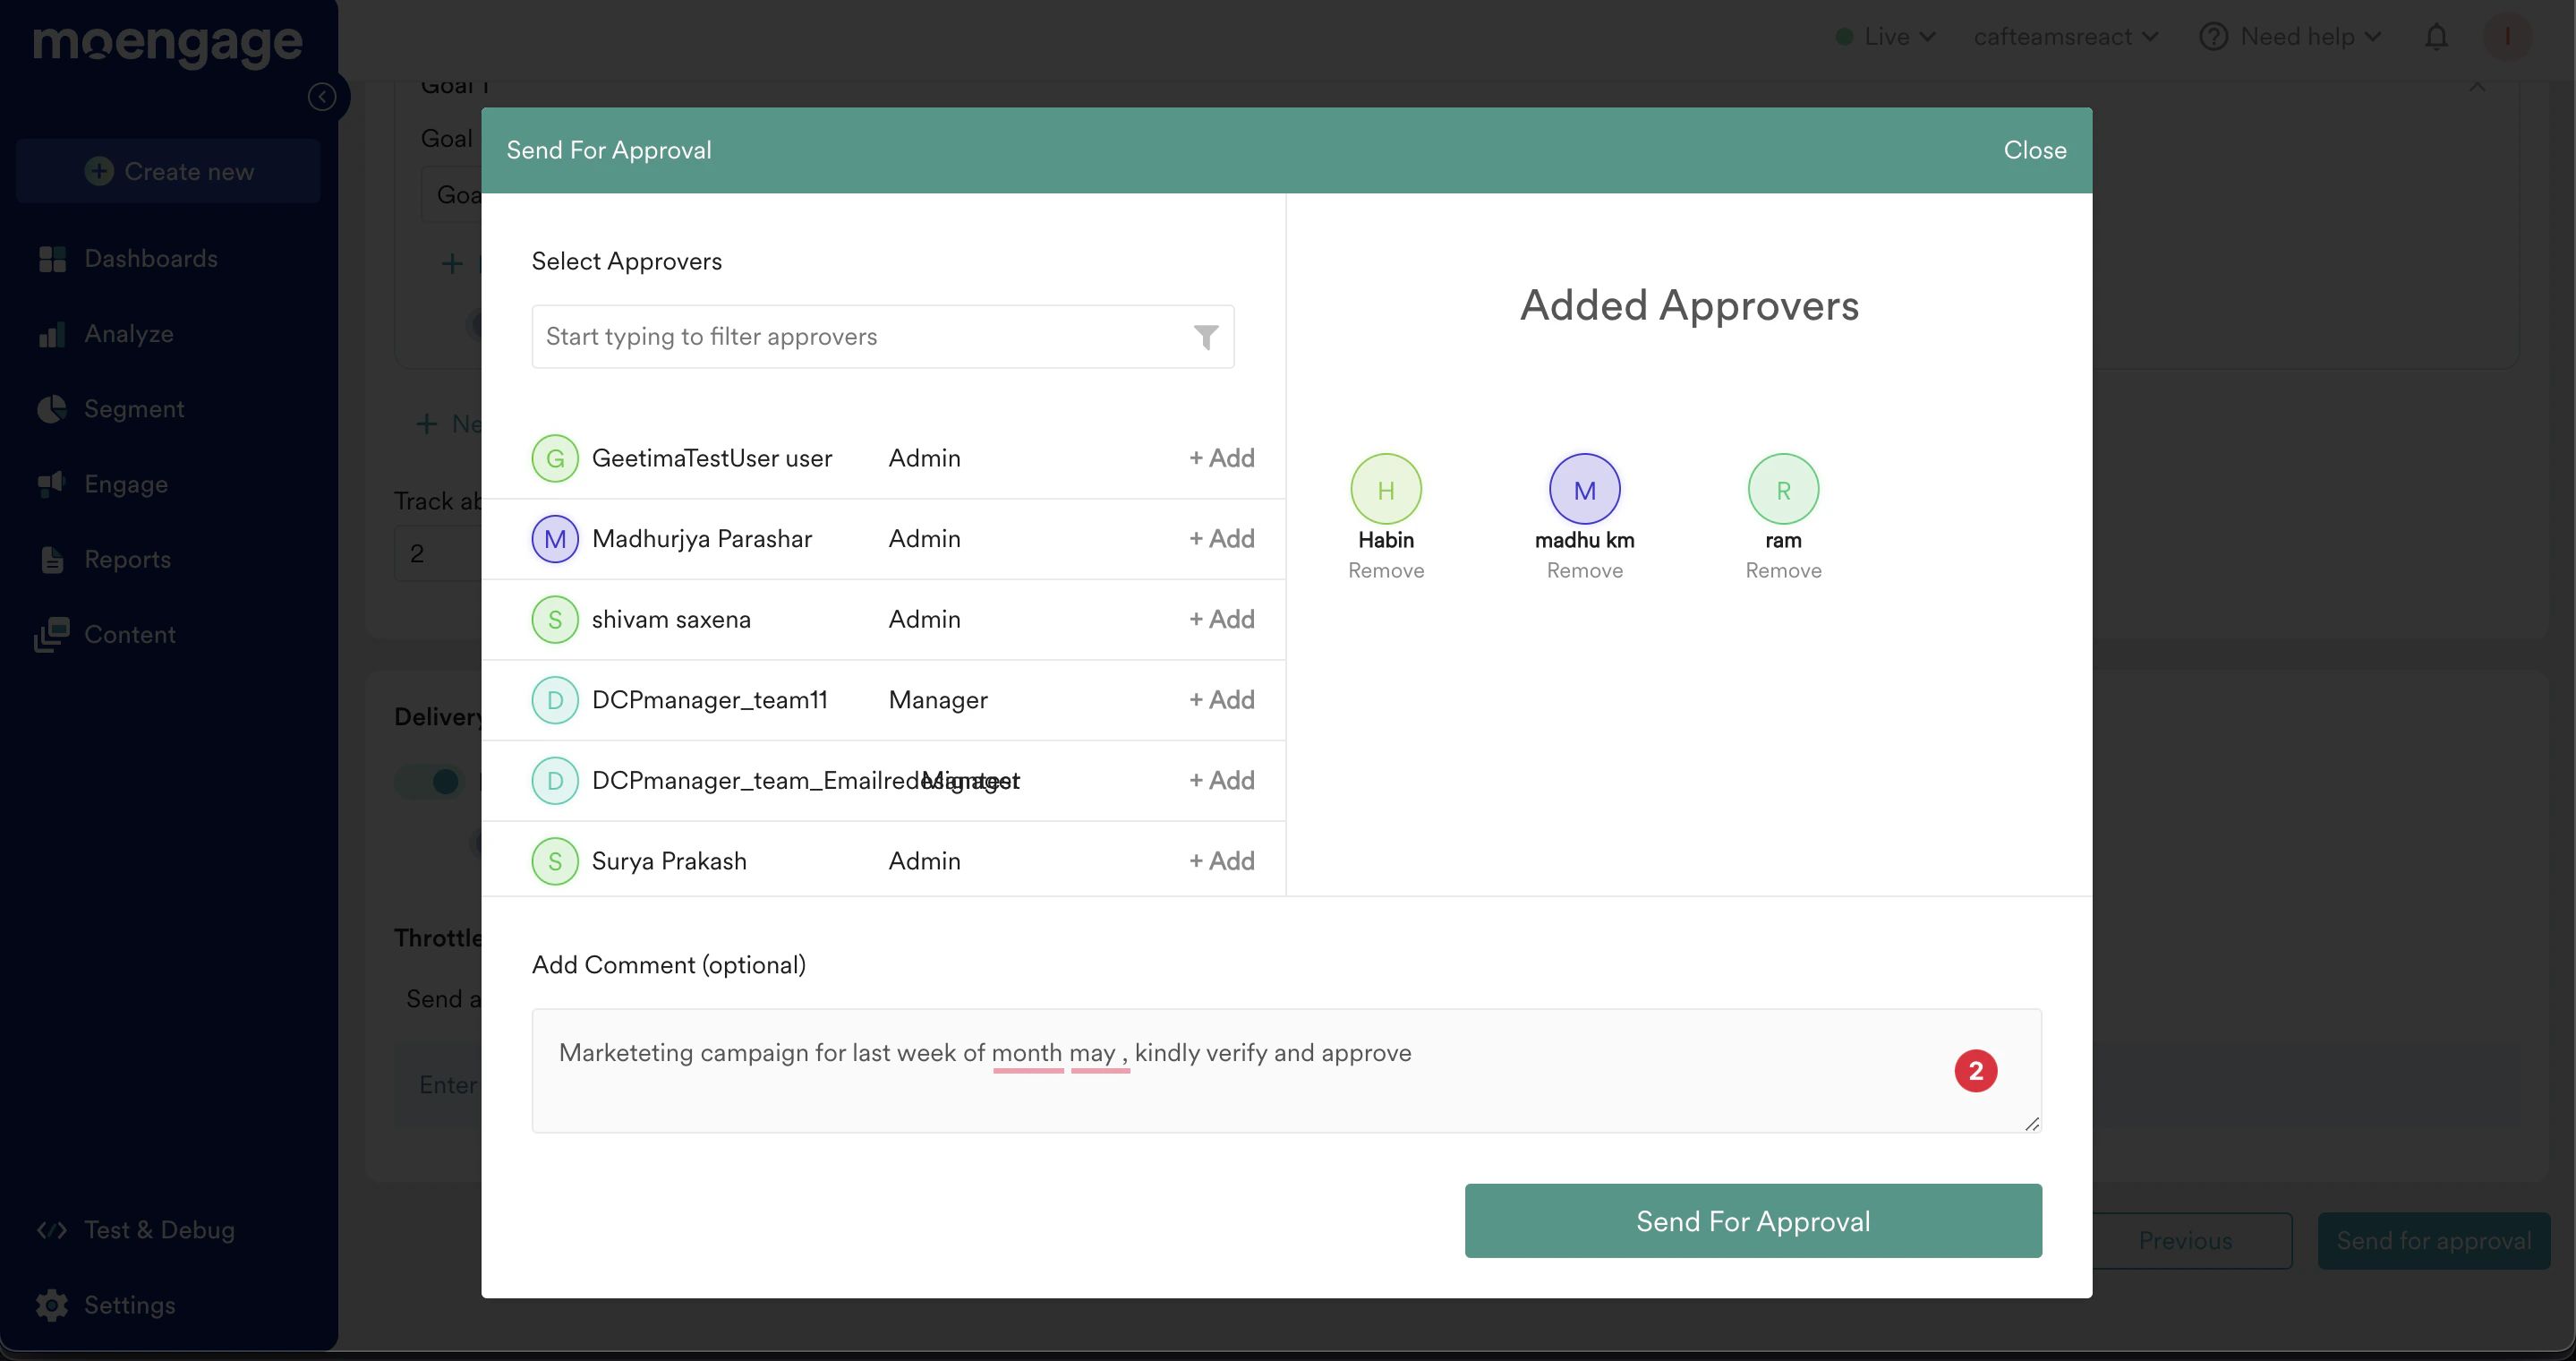Click the notification bell icon
This screenshot has width=2576, height=1361.
[x=2436, y=37]
